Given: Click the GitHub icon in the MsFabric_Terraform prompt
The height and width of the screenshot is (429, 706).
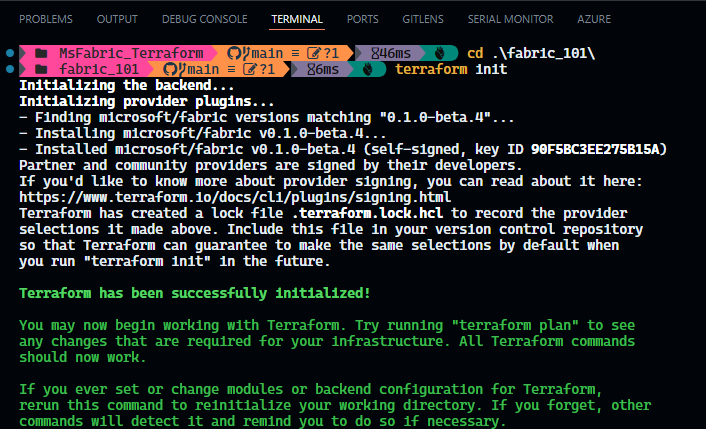Looking at the screenshot, I should click(234, 53).
